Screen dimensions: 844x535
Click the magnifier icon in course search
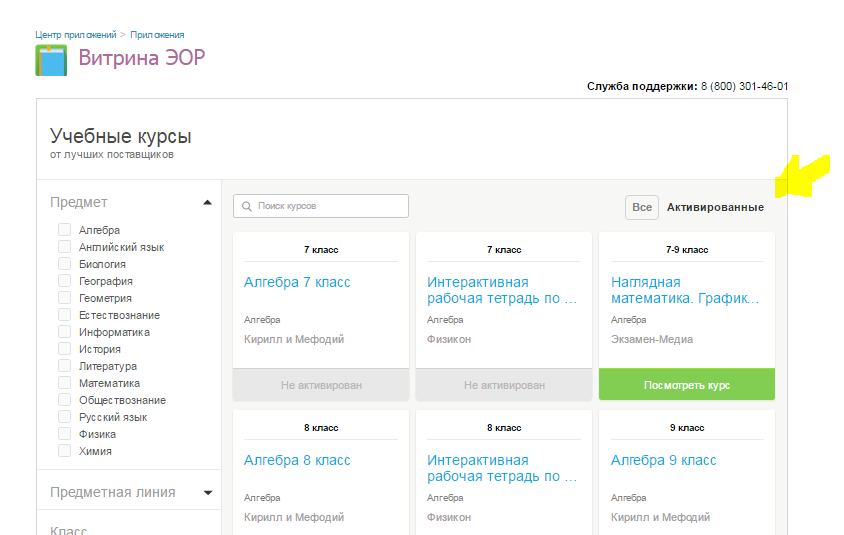[247, 206]
